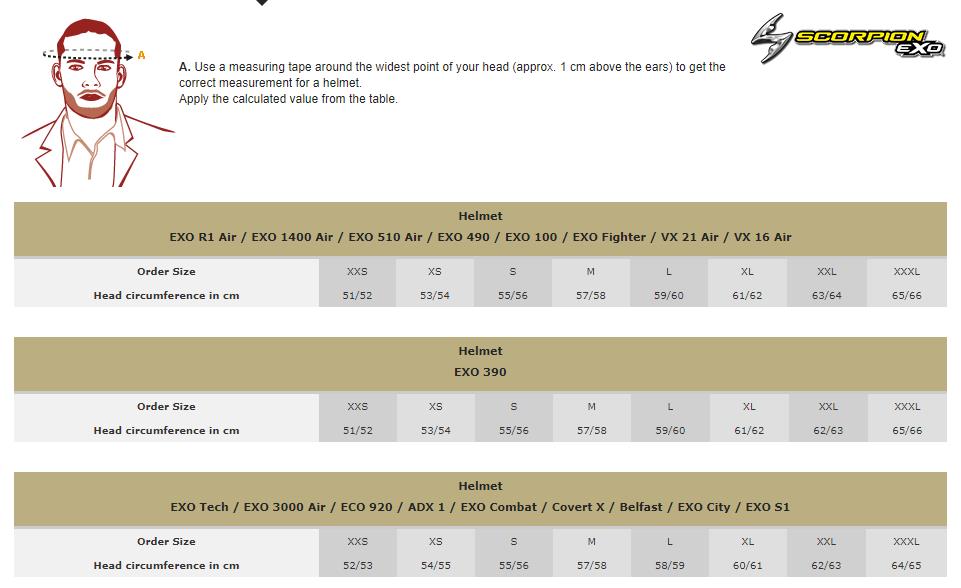Image resolution: width=961 pixels, height=588 pixels.
Task: Click Order Size label in EXO 390 table
Action: tap(166, 407)
